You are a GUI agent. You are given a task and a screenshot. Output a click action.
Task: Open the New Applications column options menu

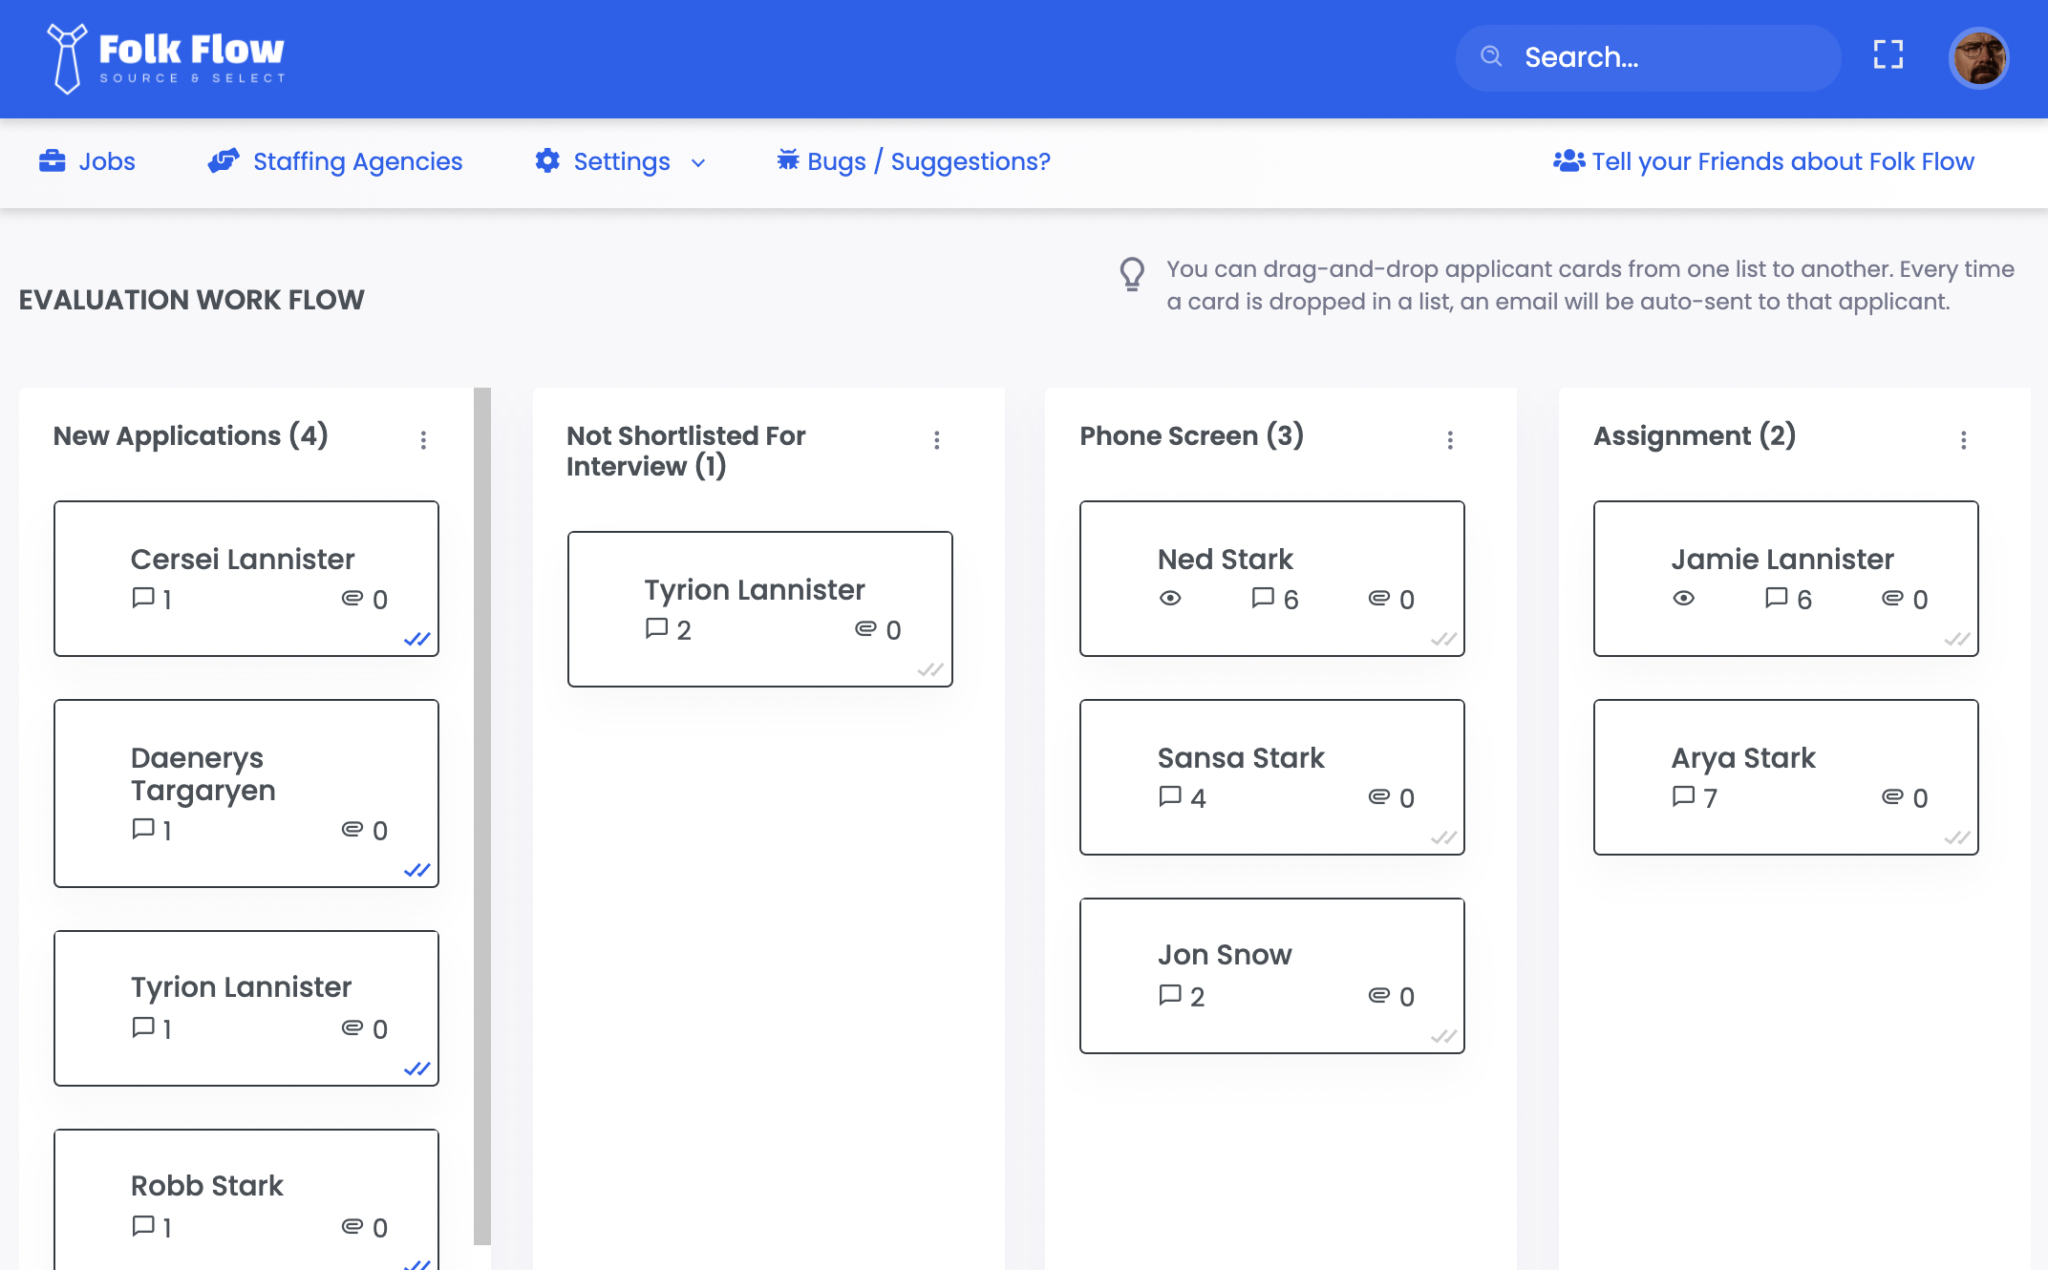point(424,439)
